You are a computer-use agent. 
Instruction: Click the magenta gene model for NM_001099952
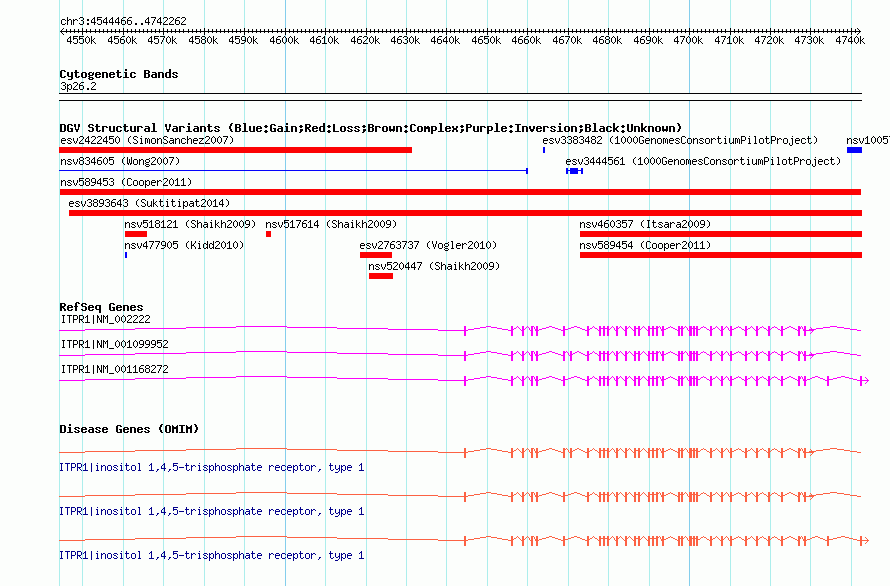(460, 355)
